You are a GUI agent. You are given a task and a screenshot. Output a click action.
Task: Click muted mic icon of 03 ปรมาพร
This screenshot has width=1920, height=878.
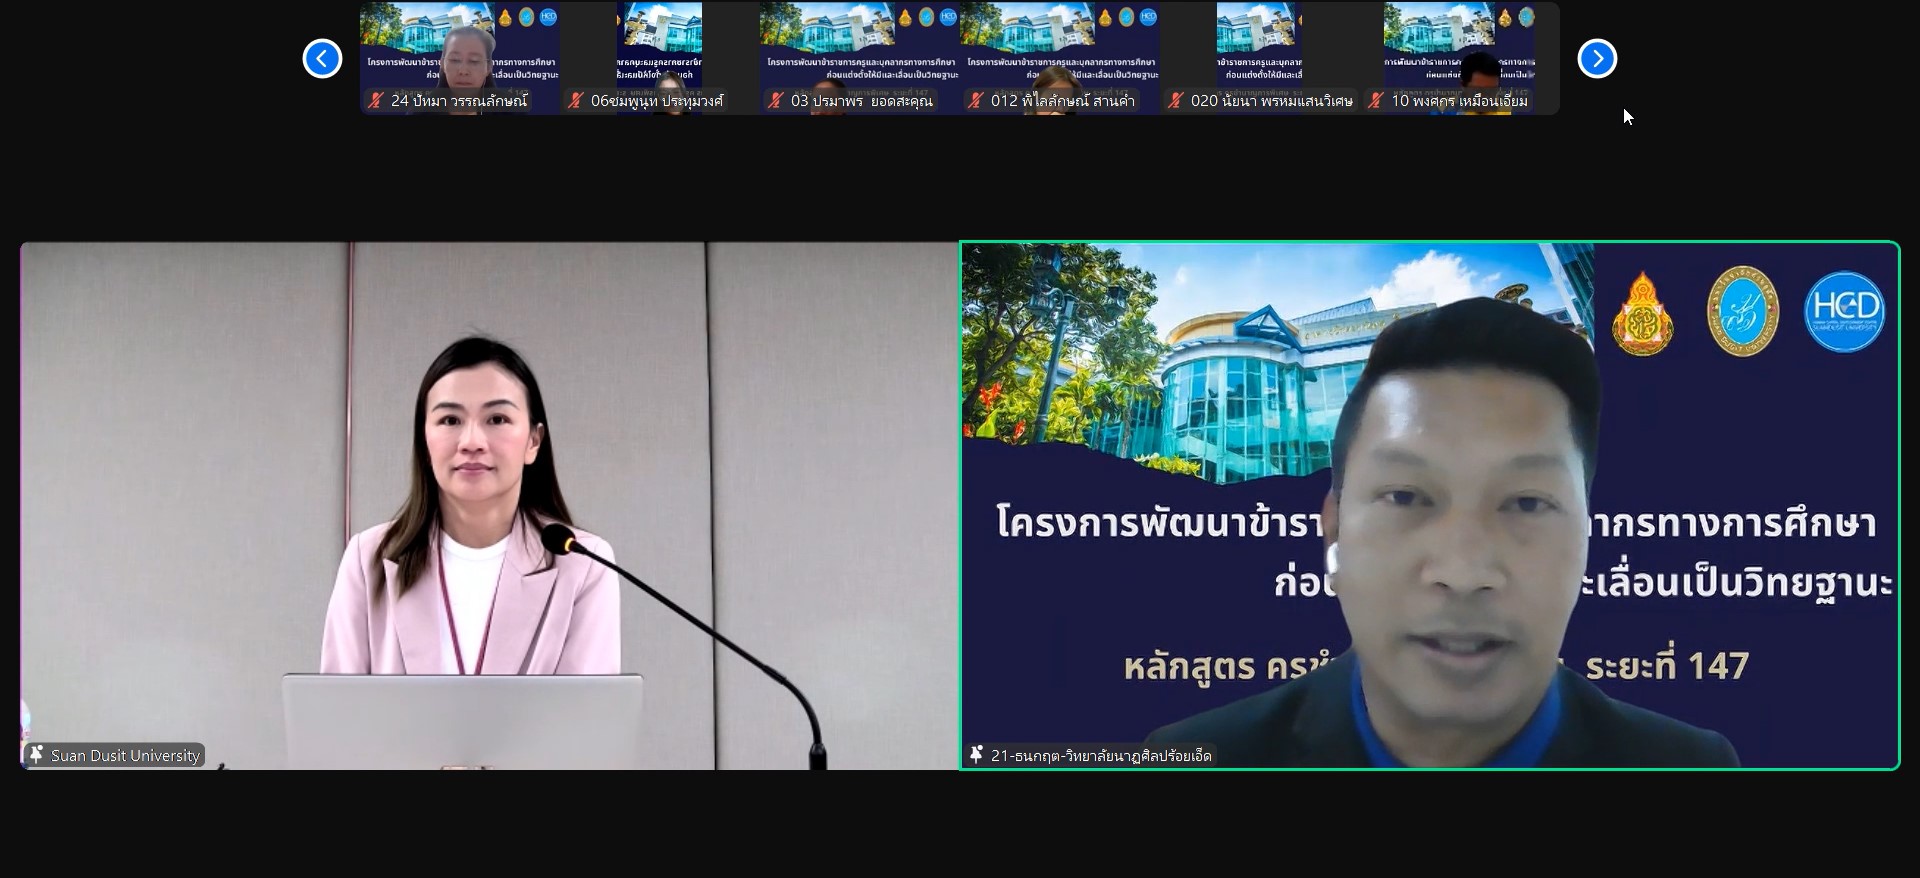(x=776, y=100)
